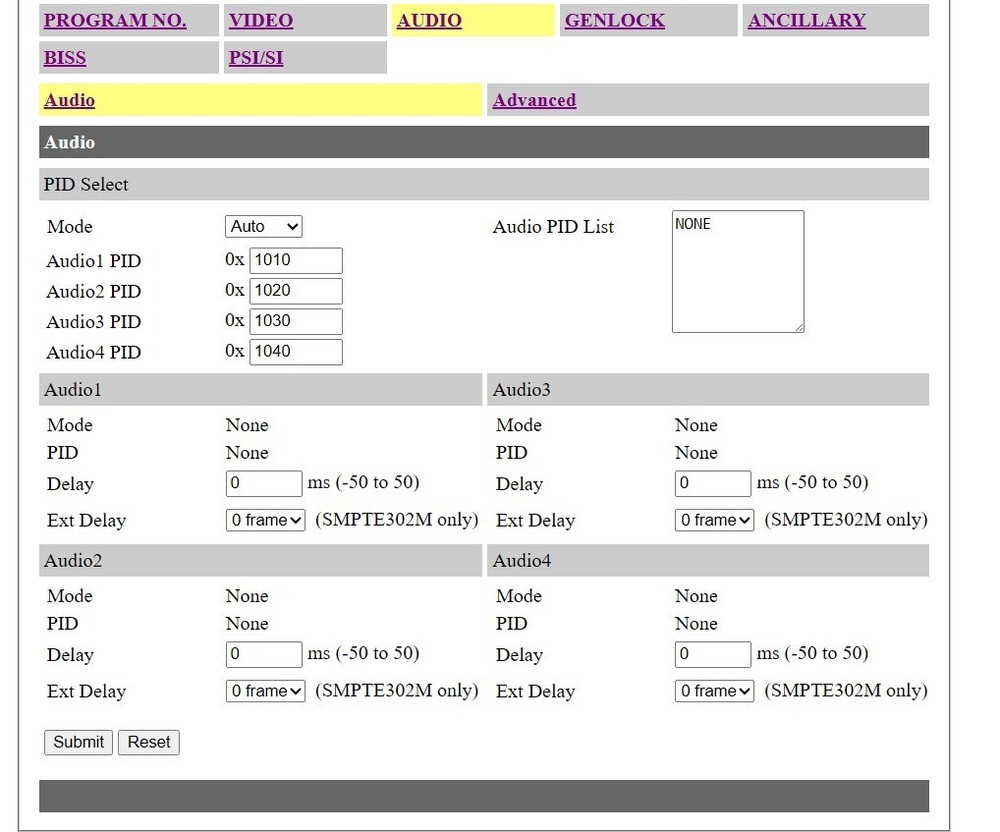Edit the Audio3 PID field

tap(296, 321)
